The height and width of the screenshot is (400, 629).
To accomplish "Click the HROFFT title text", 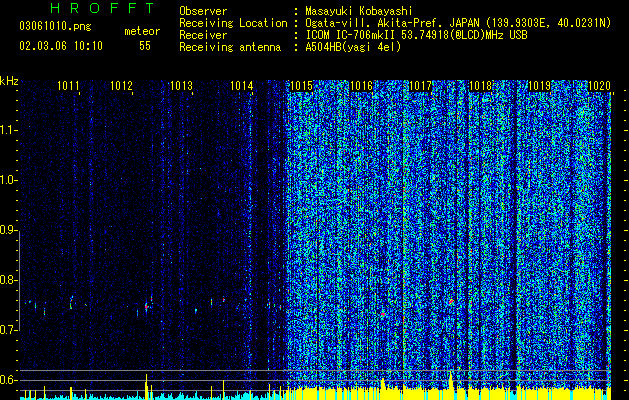I will pos(102,8).
